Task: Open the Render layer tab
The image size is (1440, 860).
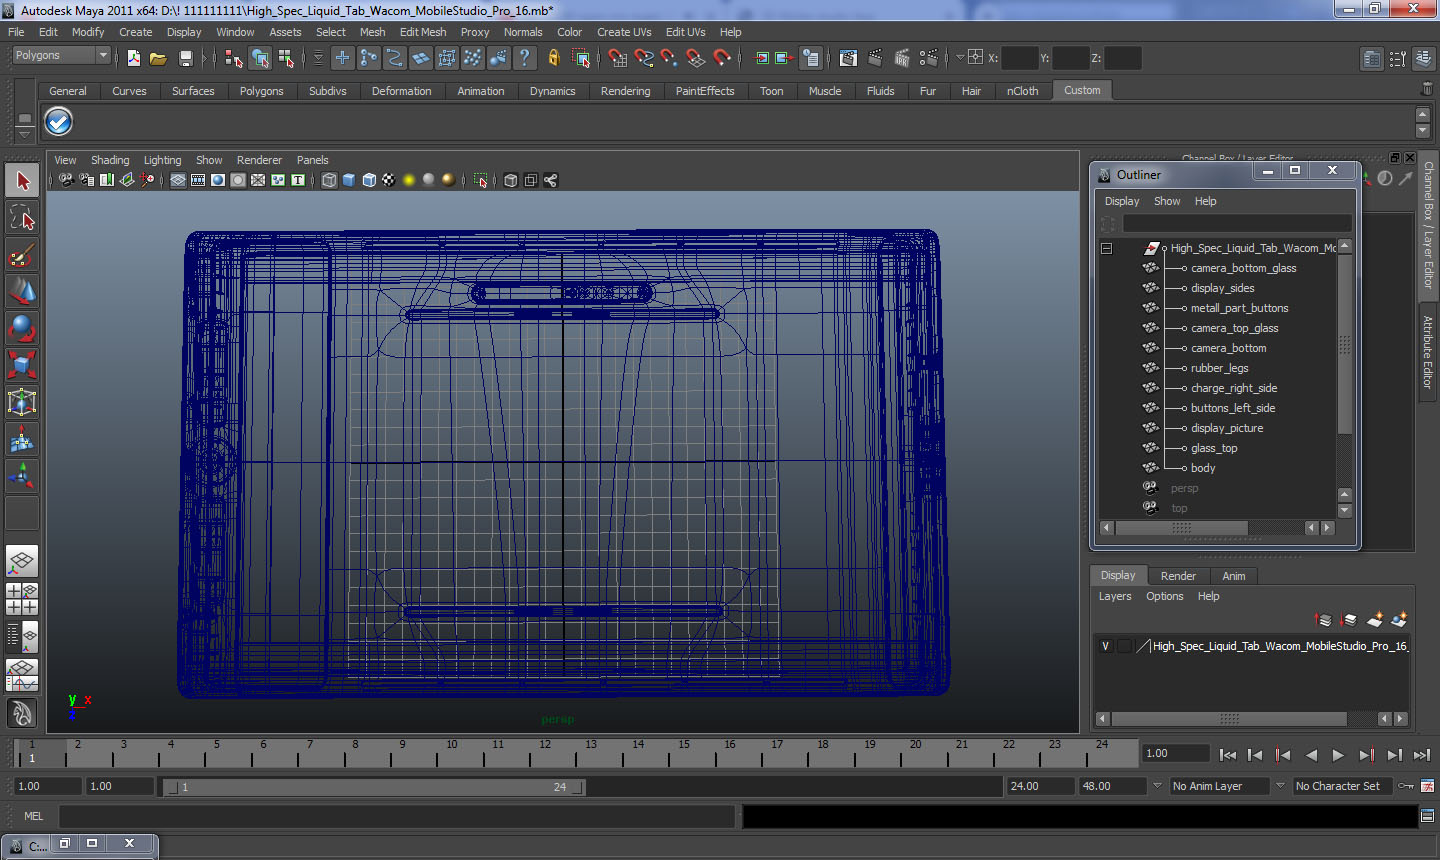Action: pyautogui.click(x=1178, y=576)
